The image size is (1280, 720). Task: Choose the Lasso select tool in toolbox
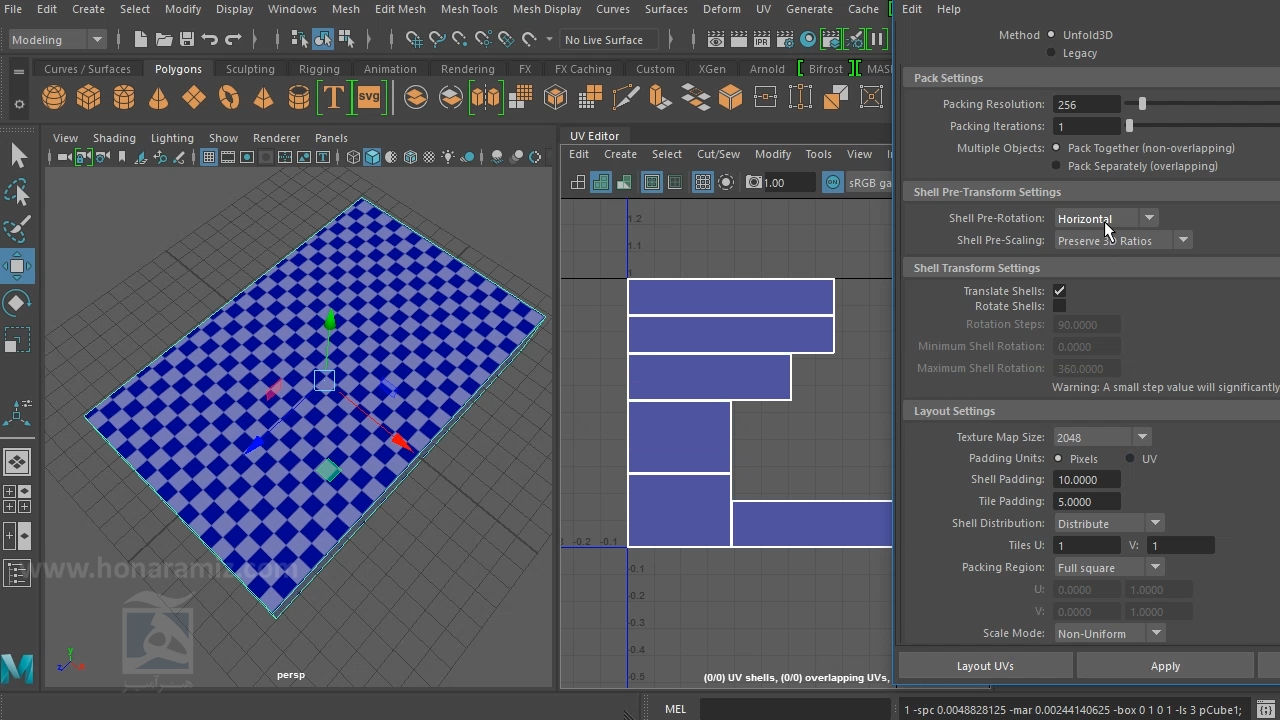18,192
